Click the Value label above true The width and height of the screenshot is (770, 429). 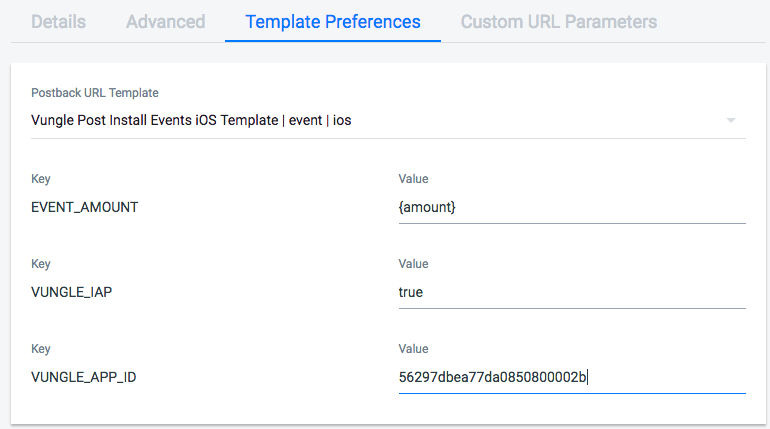click(x=413, y=264)
